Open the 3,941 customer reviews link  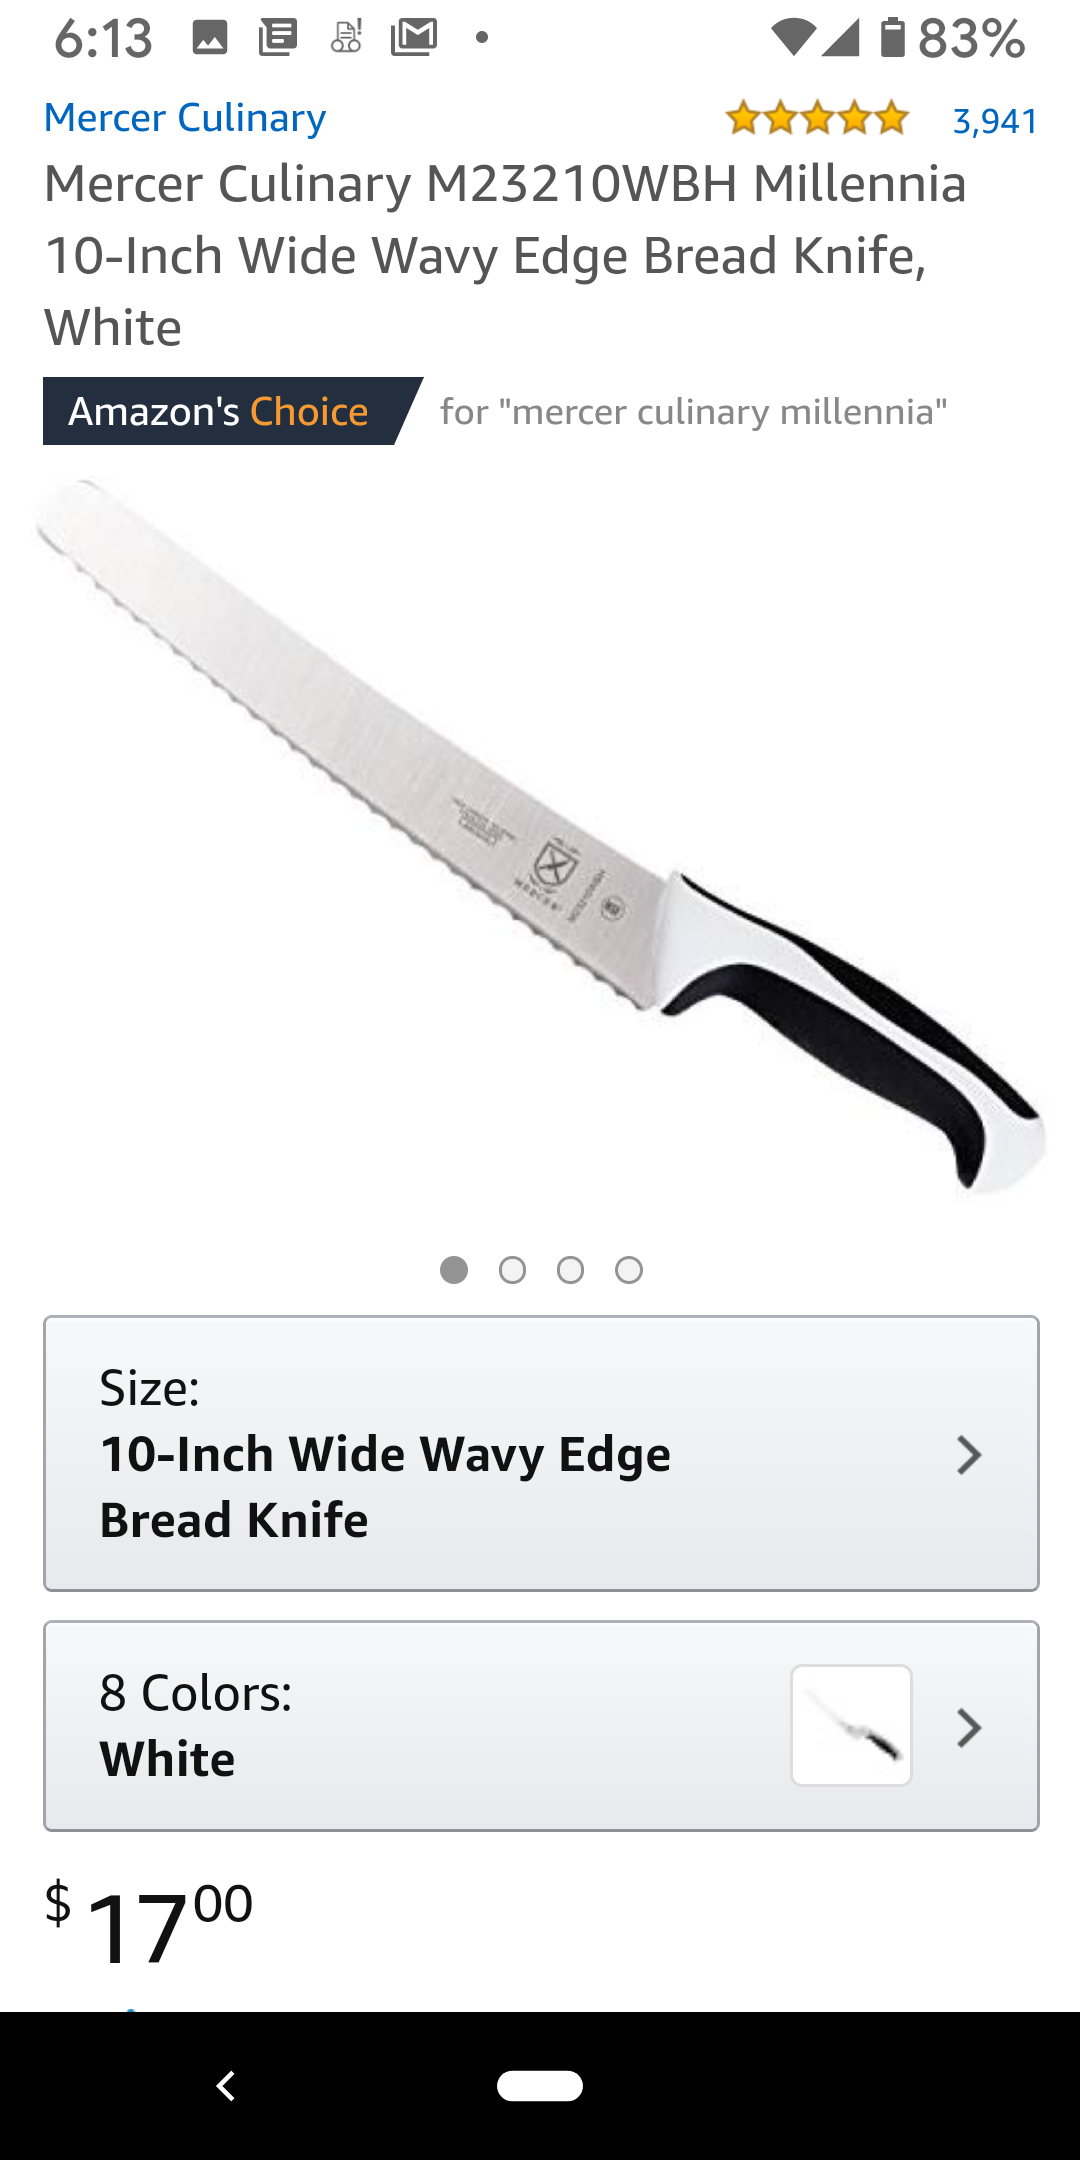pos(995,121)
